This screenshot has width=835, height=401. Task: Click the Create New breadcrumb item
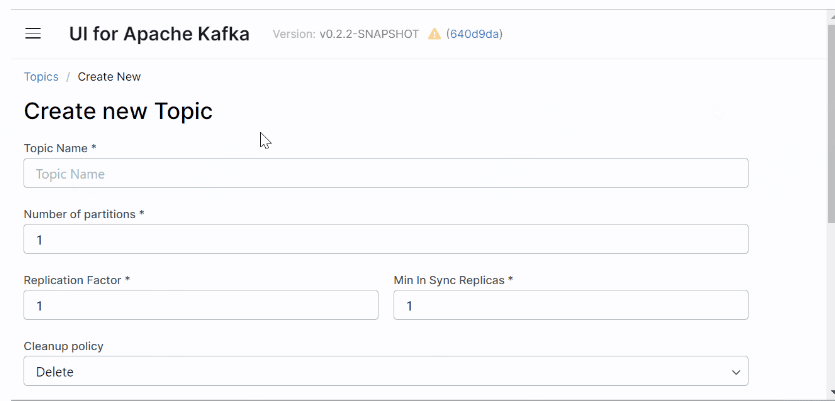[109, 77]
